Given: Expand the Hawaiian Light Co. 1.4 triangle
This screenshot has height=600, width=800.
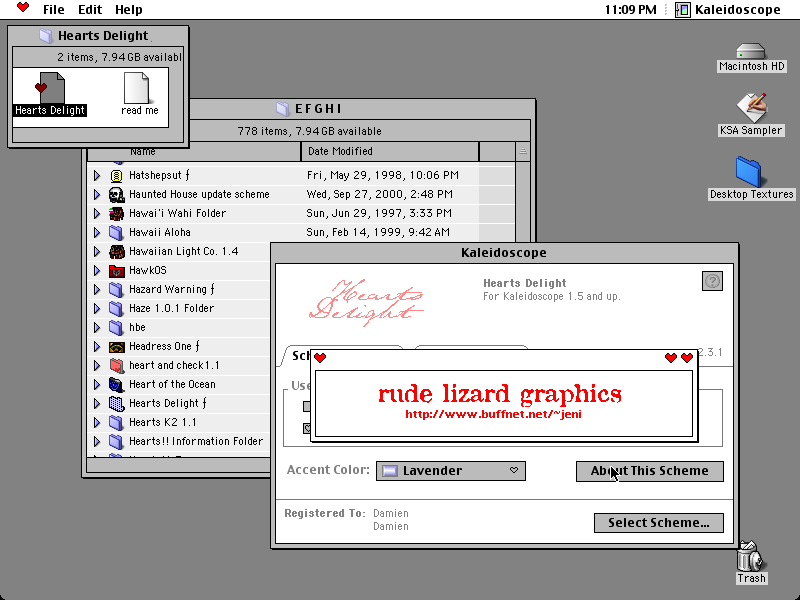Looking at the screenshot, I should tap(97, 252).
